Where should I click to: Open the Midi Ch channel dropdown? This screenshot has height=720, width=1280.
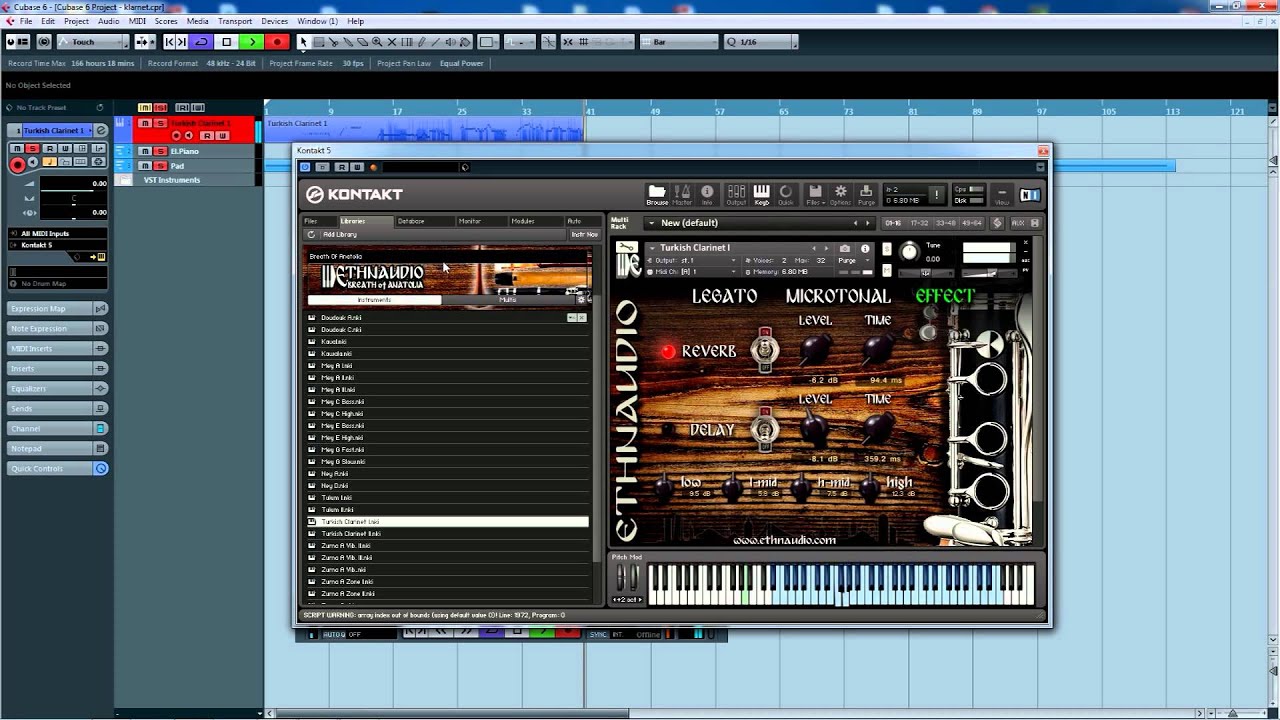pyautogui.click(x=694, y=271)
